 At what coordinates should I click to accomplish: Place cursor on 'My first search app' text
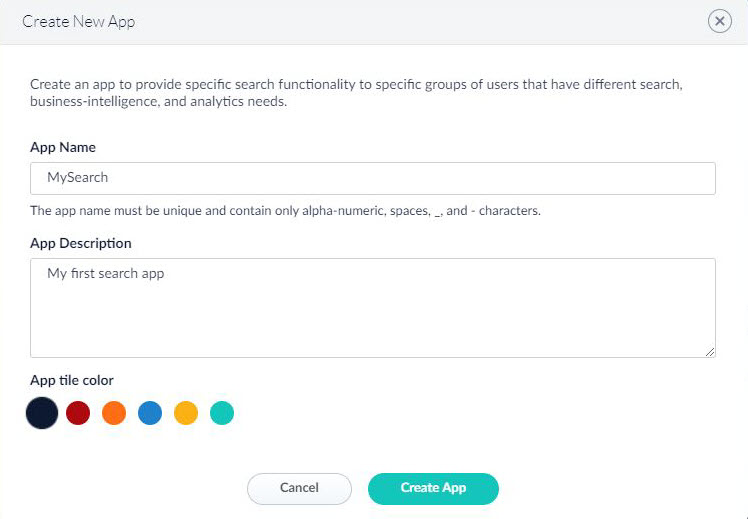coord(105,273)
